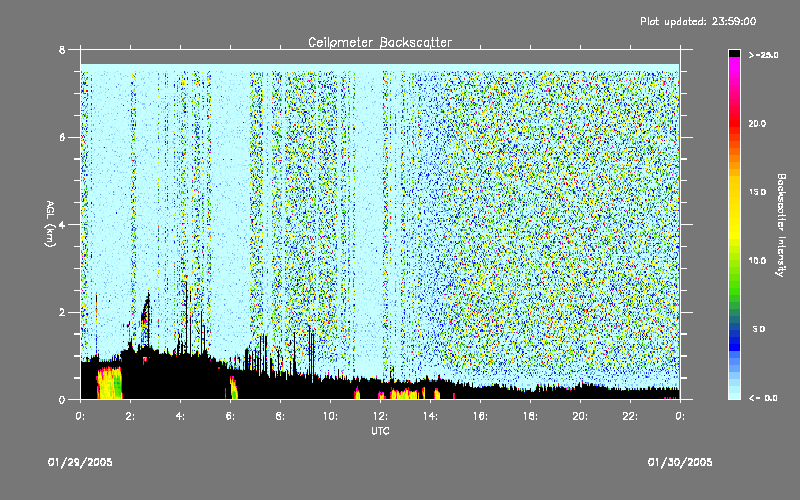Screen dimensions: 800x500
Task: Click the tall backscatter spike near 2: UTC
Action: (145, 319)
